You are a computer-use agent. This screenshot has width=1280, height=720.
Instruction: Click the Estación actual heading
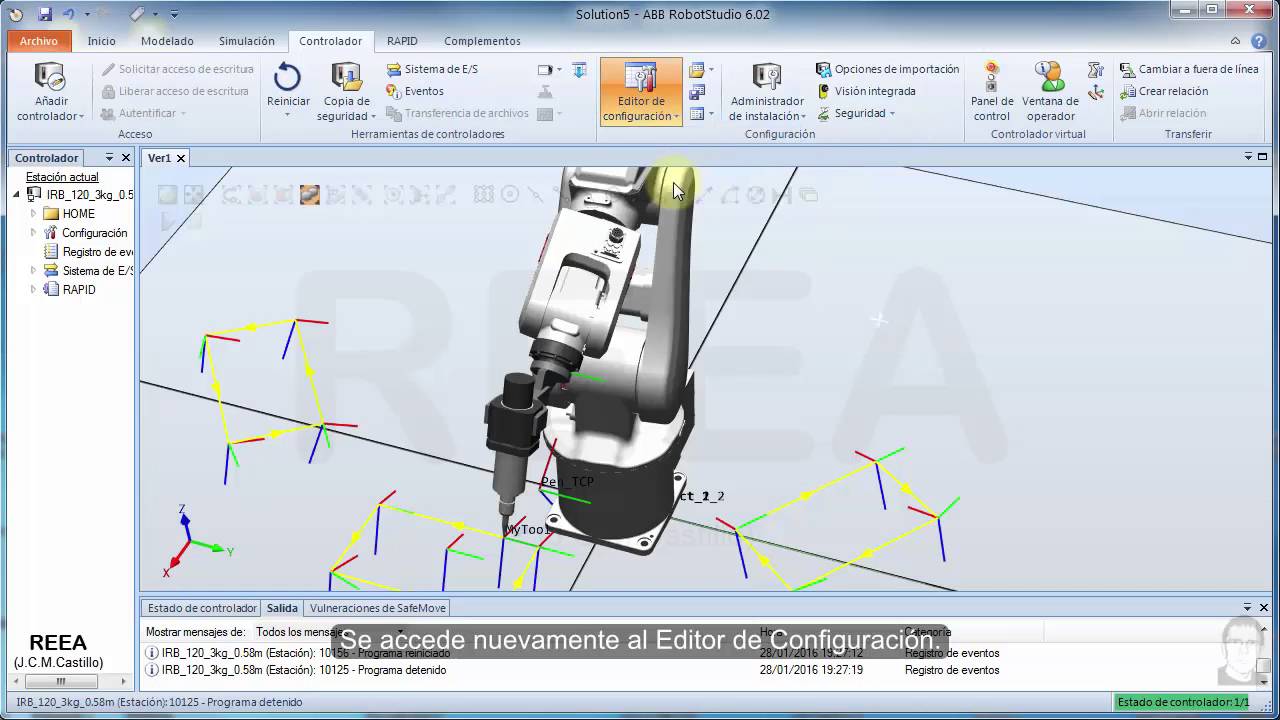pos(62,177)
